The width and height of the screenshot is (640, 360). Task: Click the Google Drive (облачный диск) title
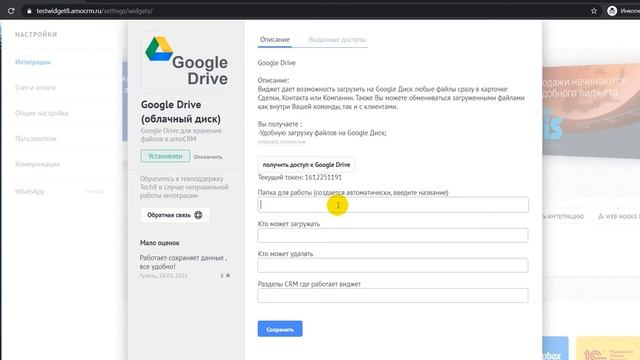click(x=181, y=112)
